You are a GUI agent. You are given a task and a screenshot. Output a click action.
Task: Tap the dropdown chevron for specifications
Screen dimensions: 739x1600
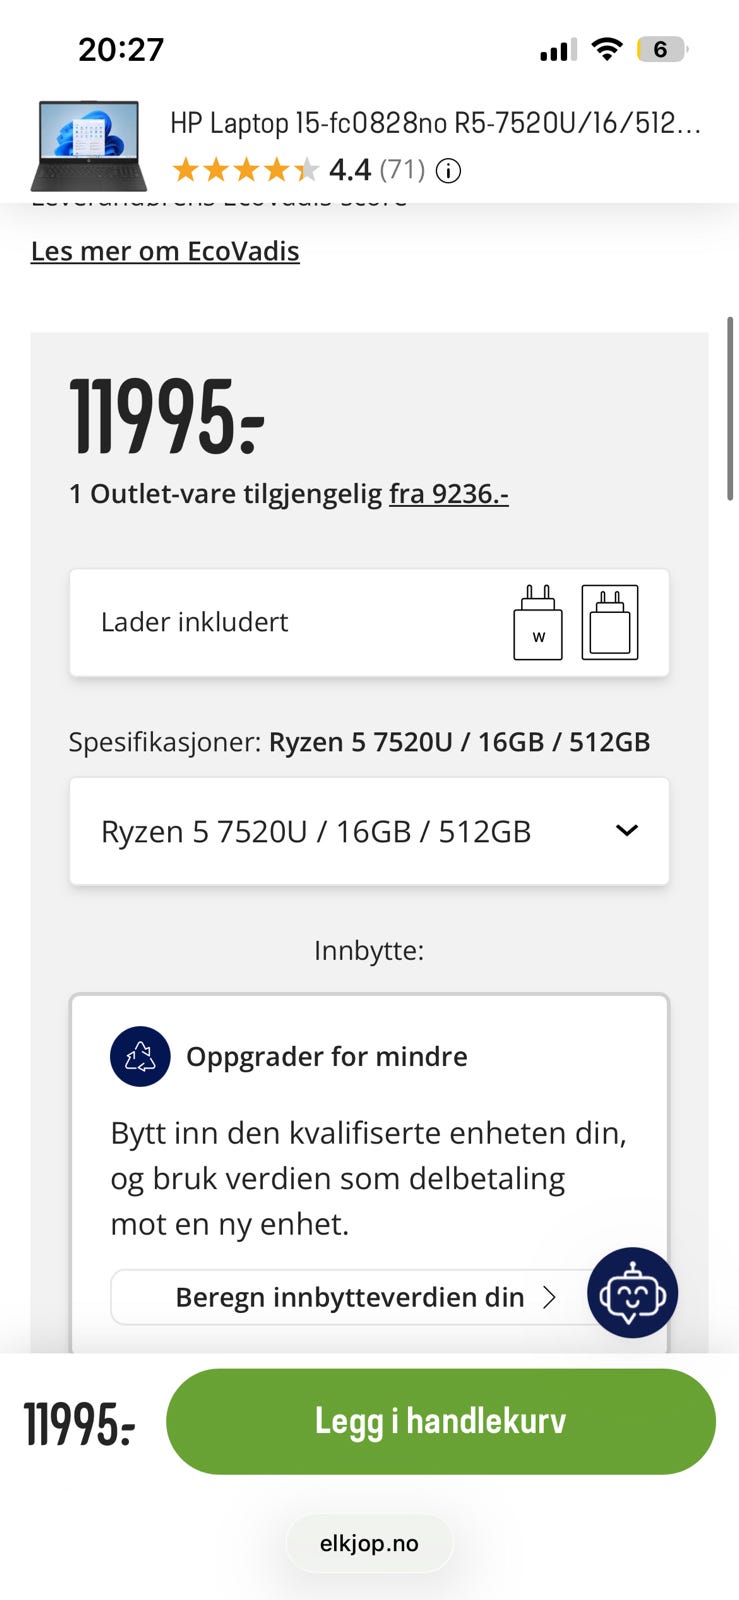[x=627, y=830]
